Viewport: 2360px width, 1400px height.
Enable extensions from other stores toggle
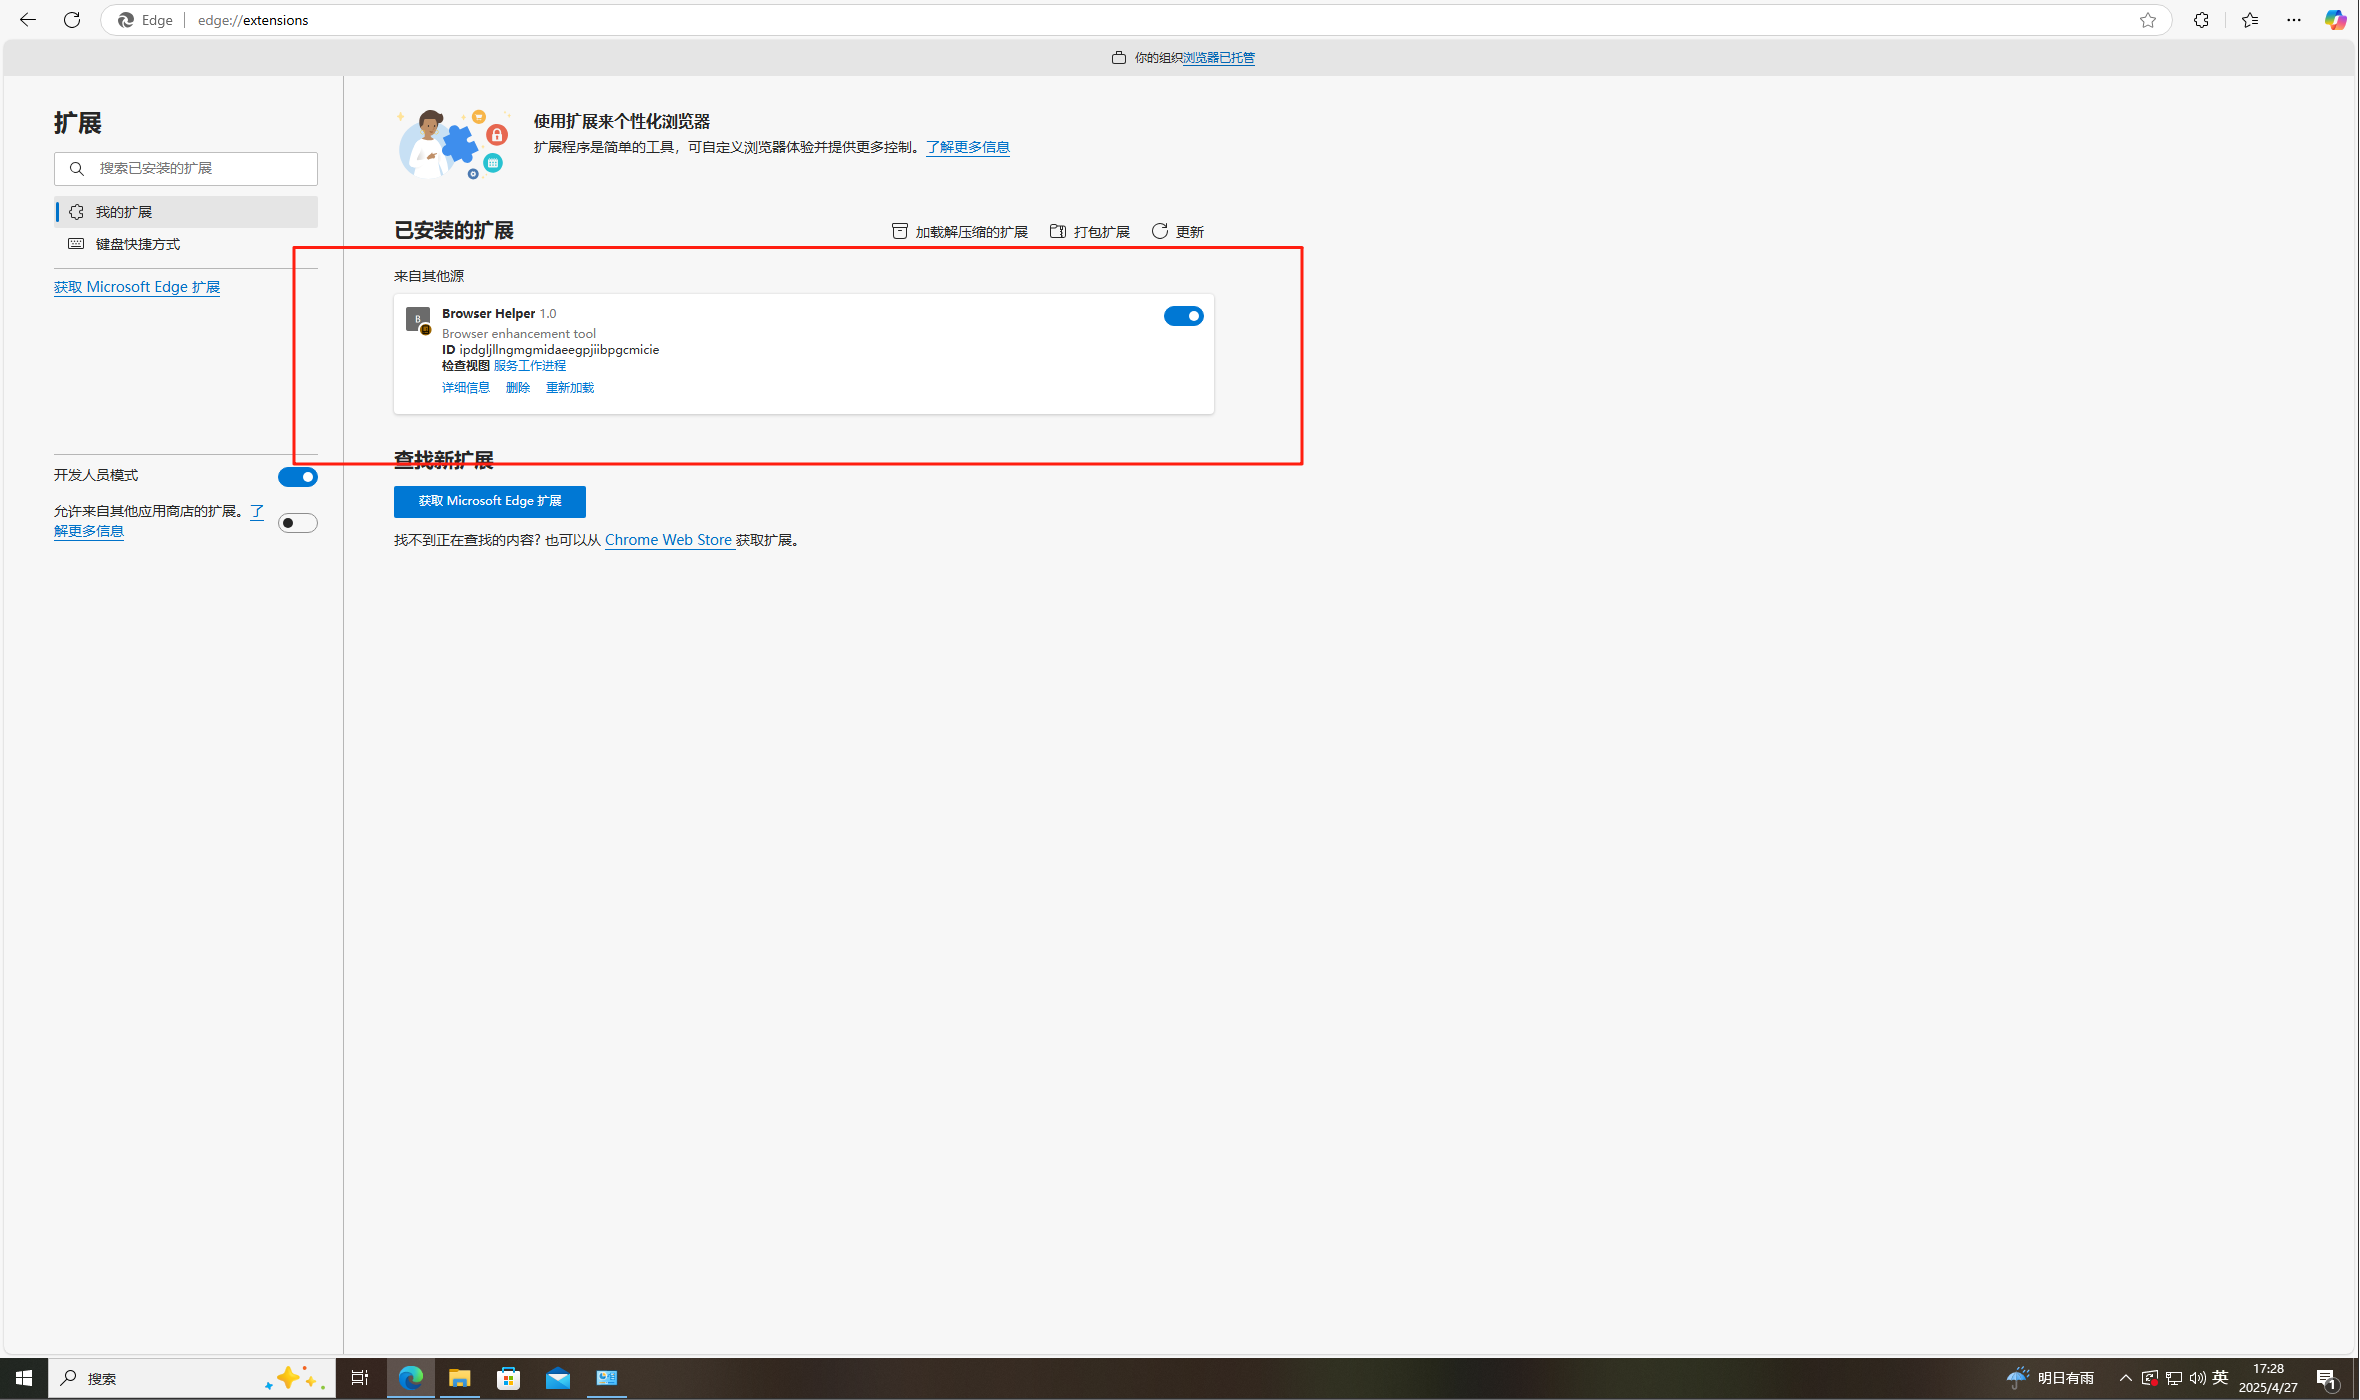pos(297,523)
